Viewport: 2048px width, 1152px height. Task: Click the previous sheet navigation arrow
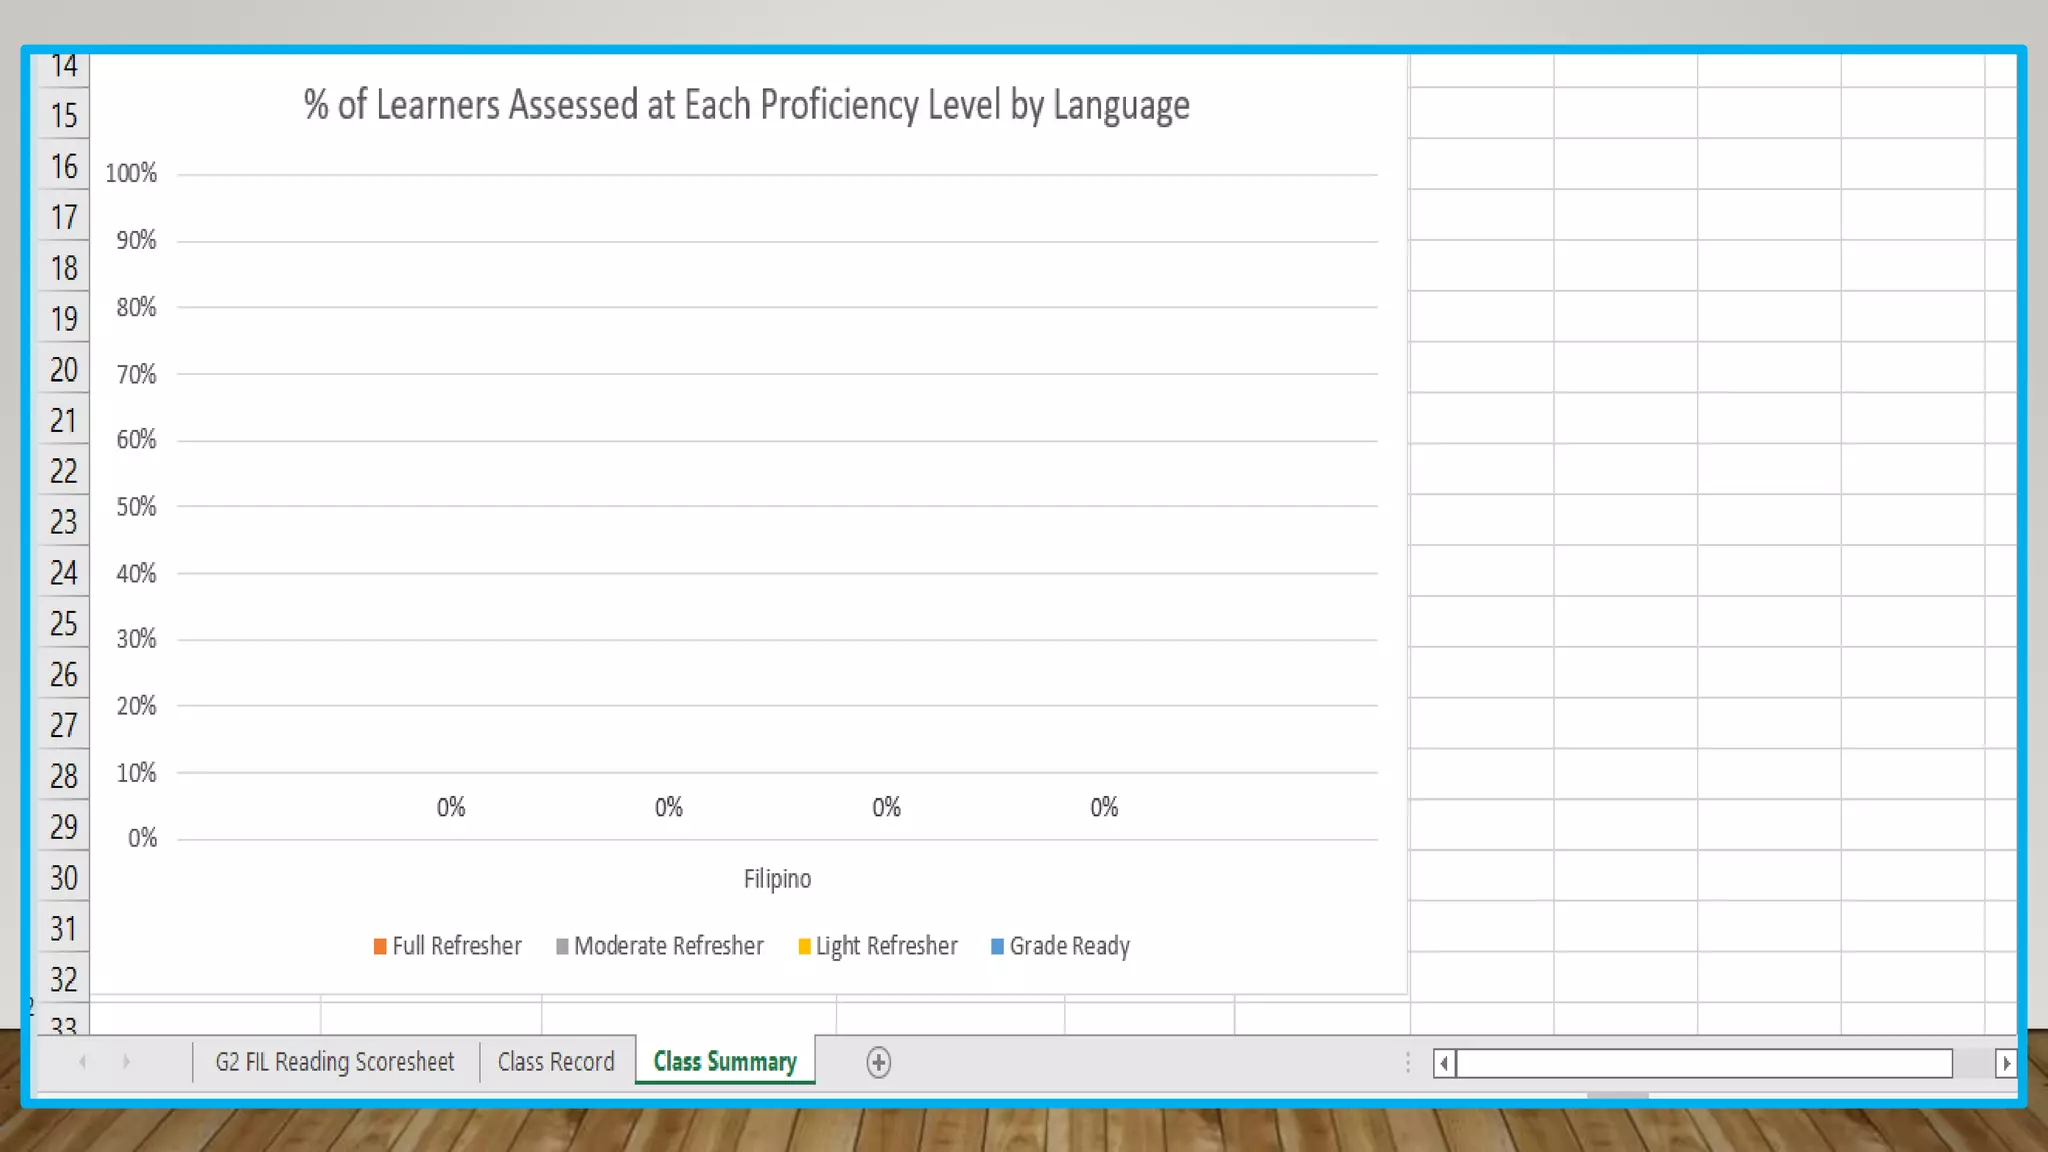click(83, 1062)
